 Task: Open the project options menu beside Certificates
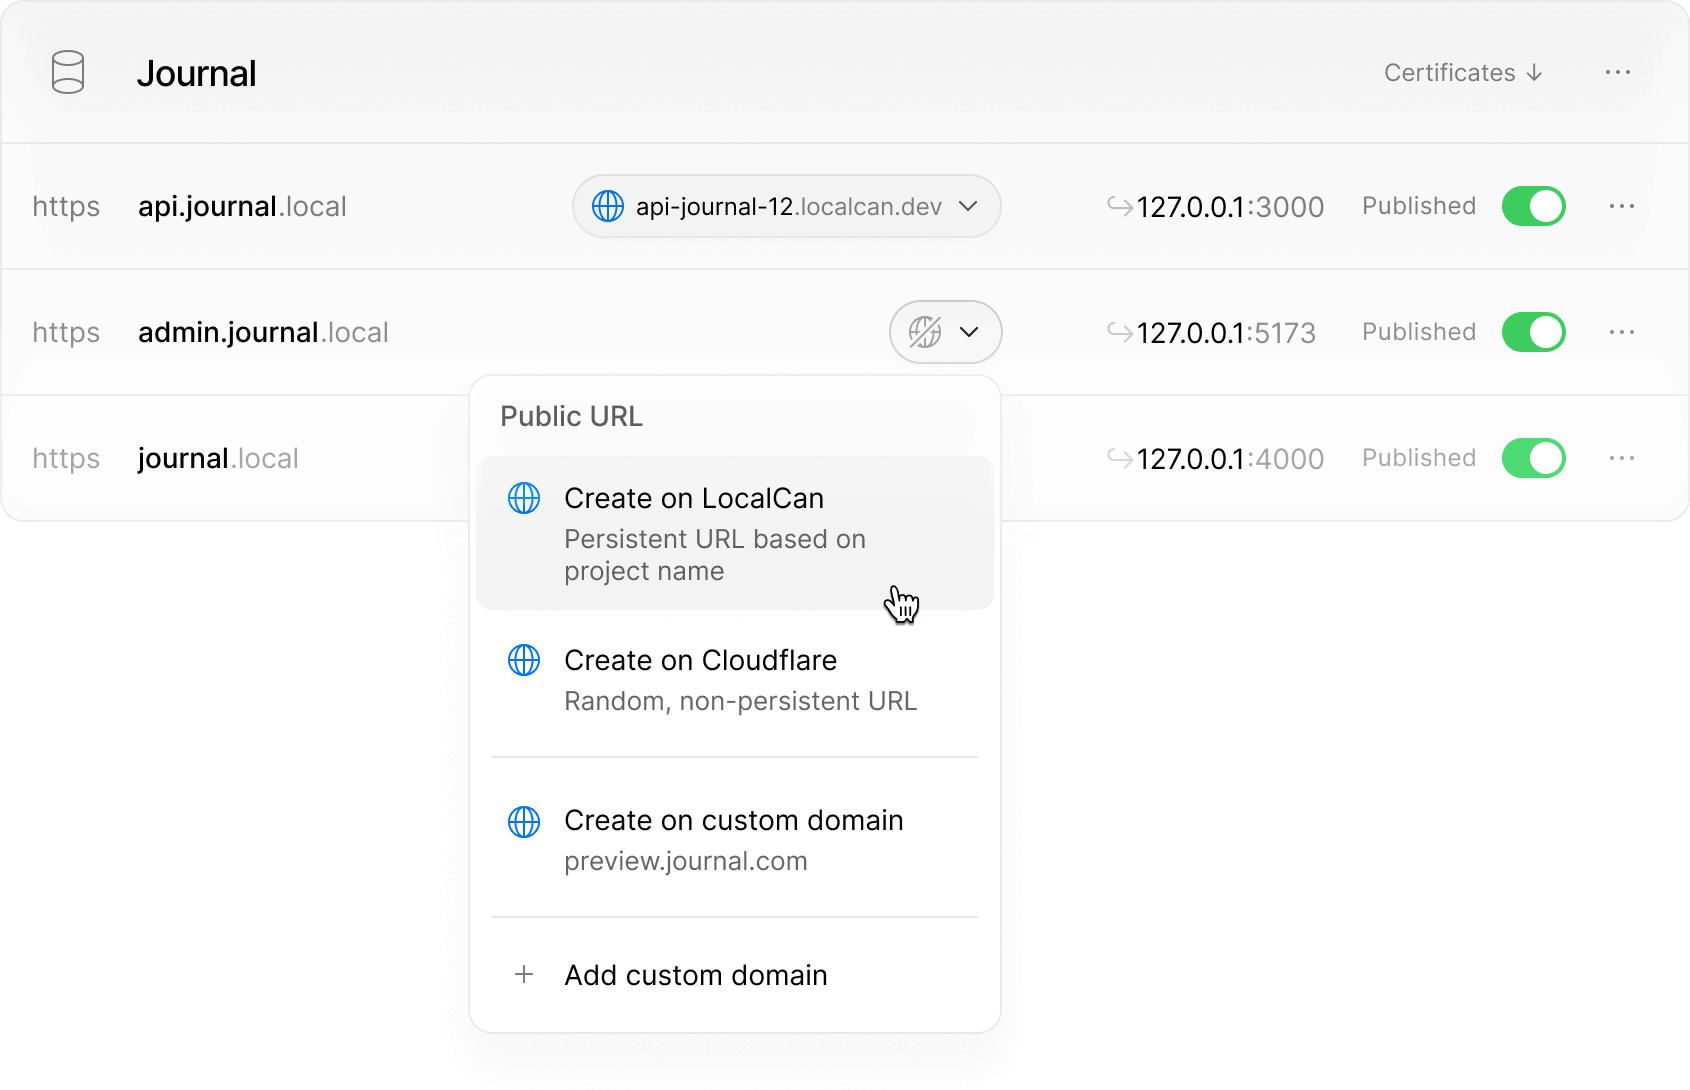[x=1617, y=72]
